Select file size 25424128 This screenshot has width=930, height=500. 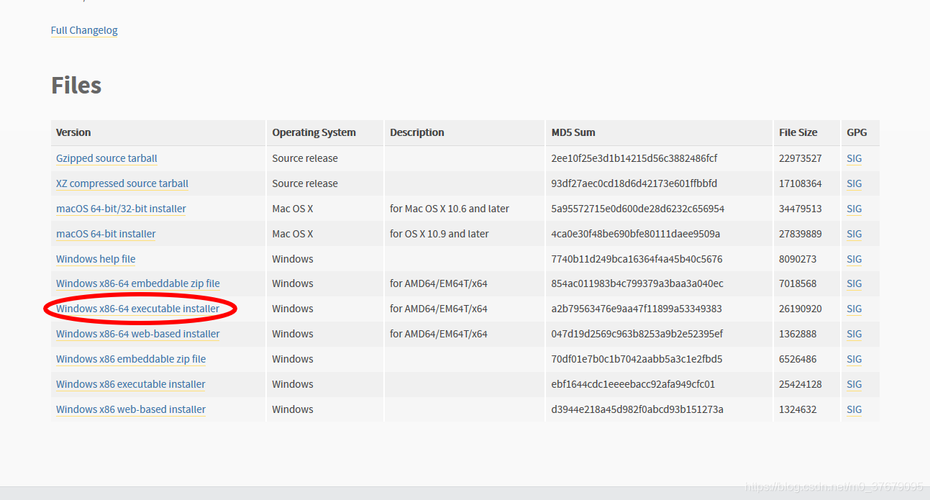800,384
